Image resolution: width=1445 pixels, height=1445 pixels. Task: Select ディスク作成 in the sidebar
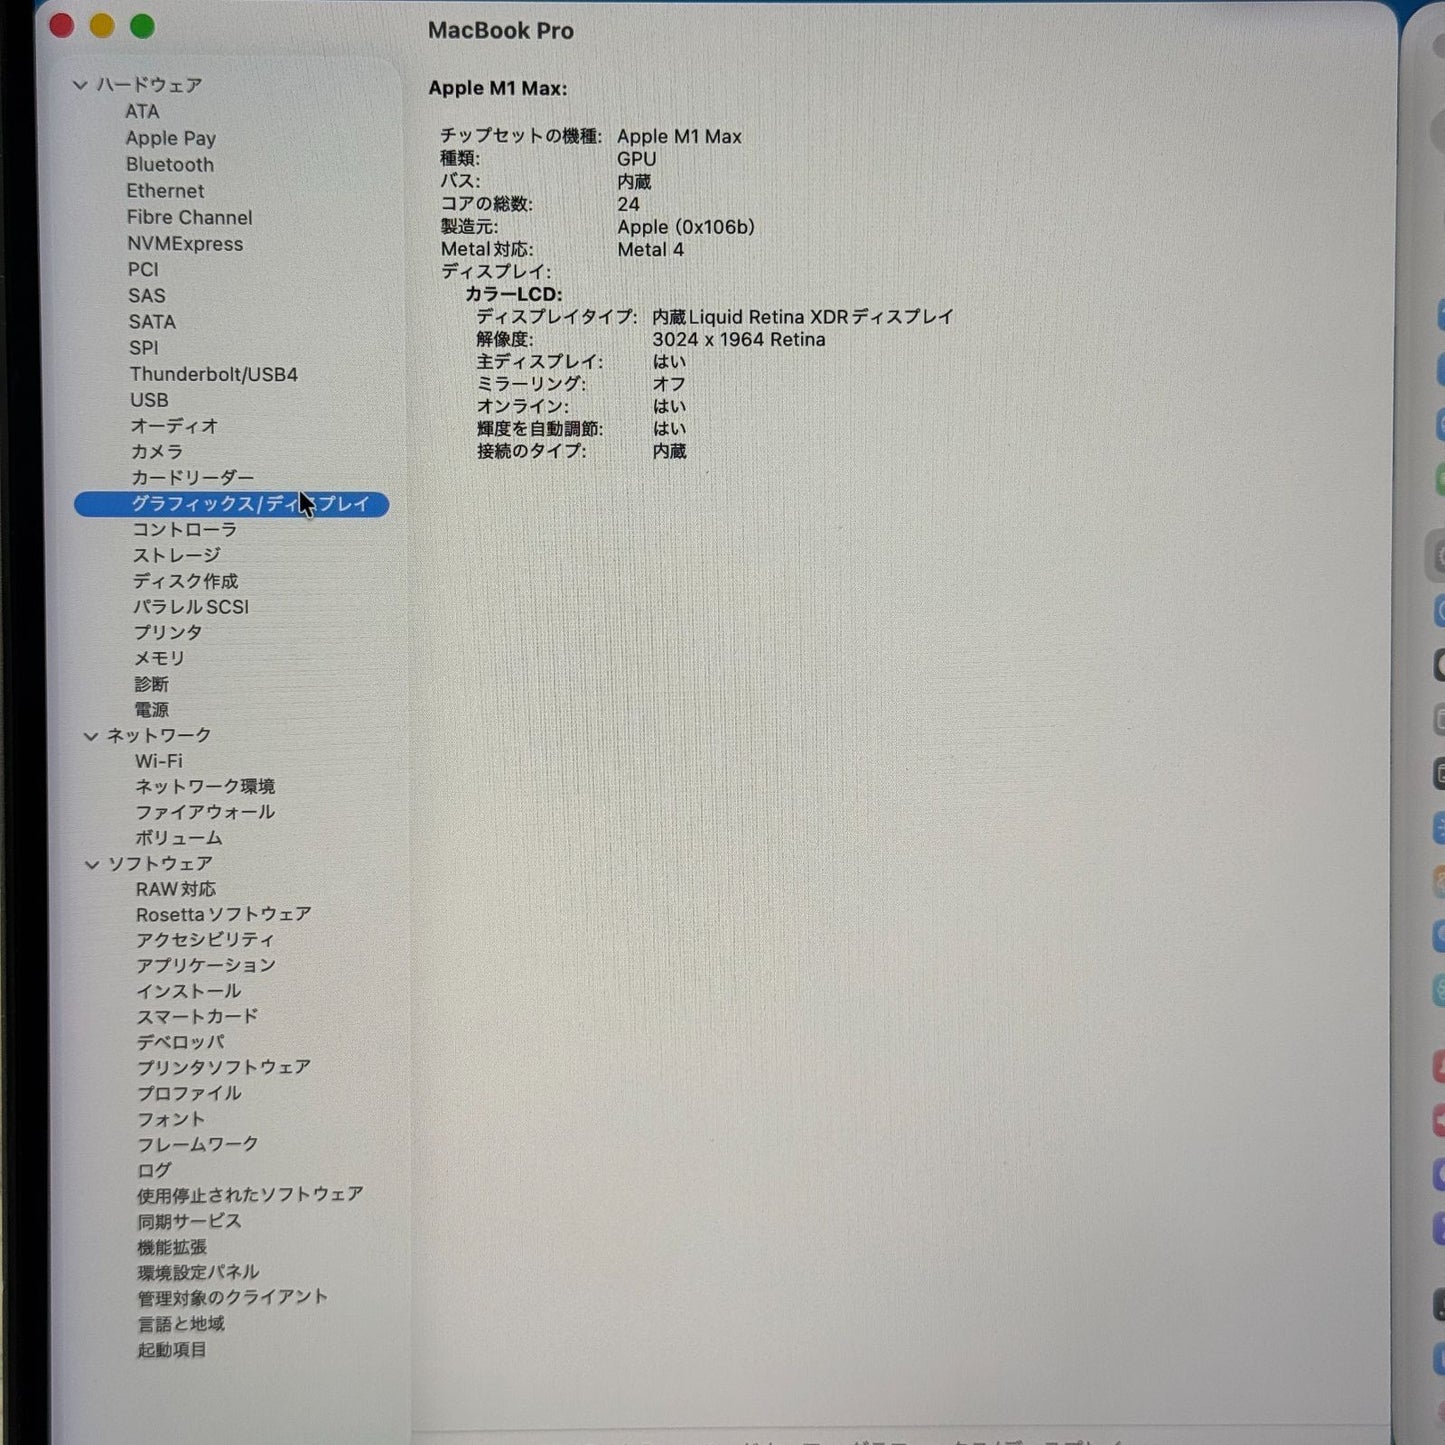point(185,581)
